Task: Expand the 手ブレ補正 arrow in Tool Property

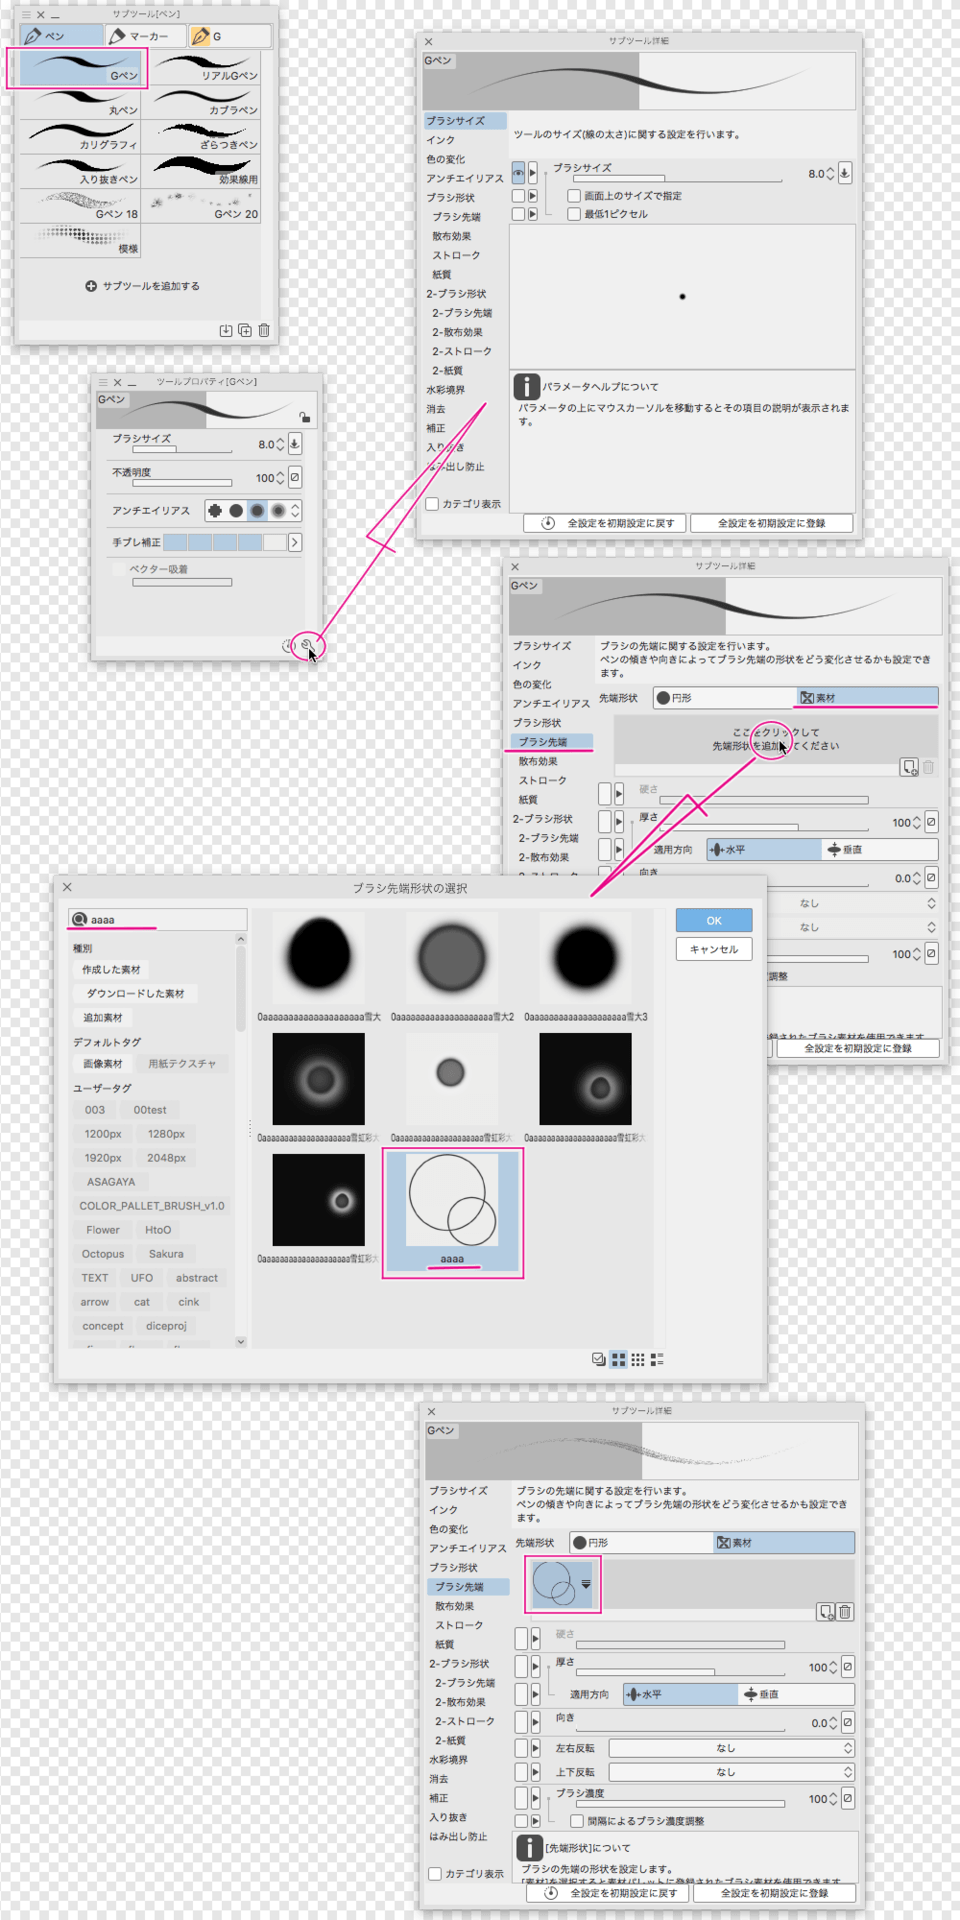Action: coord(295,542)
